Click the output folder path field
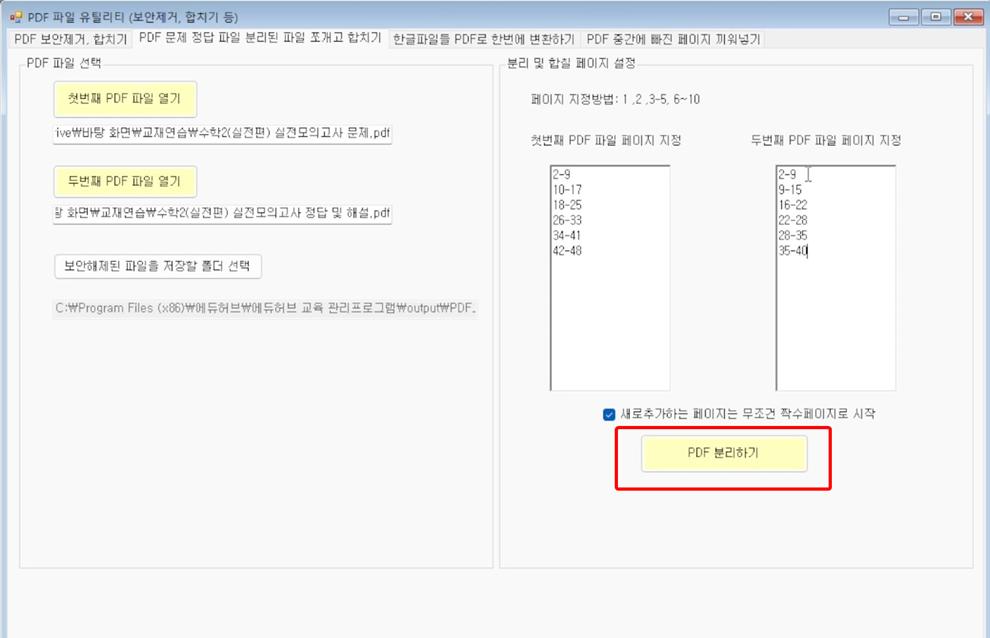The width and height of the screenshot is (990, 638). tap(265, 308)
